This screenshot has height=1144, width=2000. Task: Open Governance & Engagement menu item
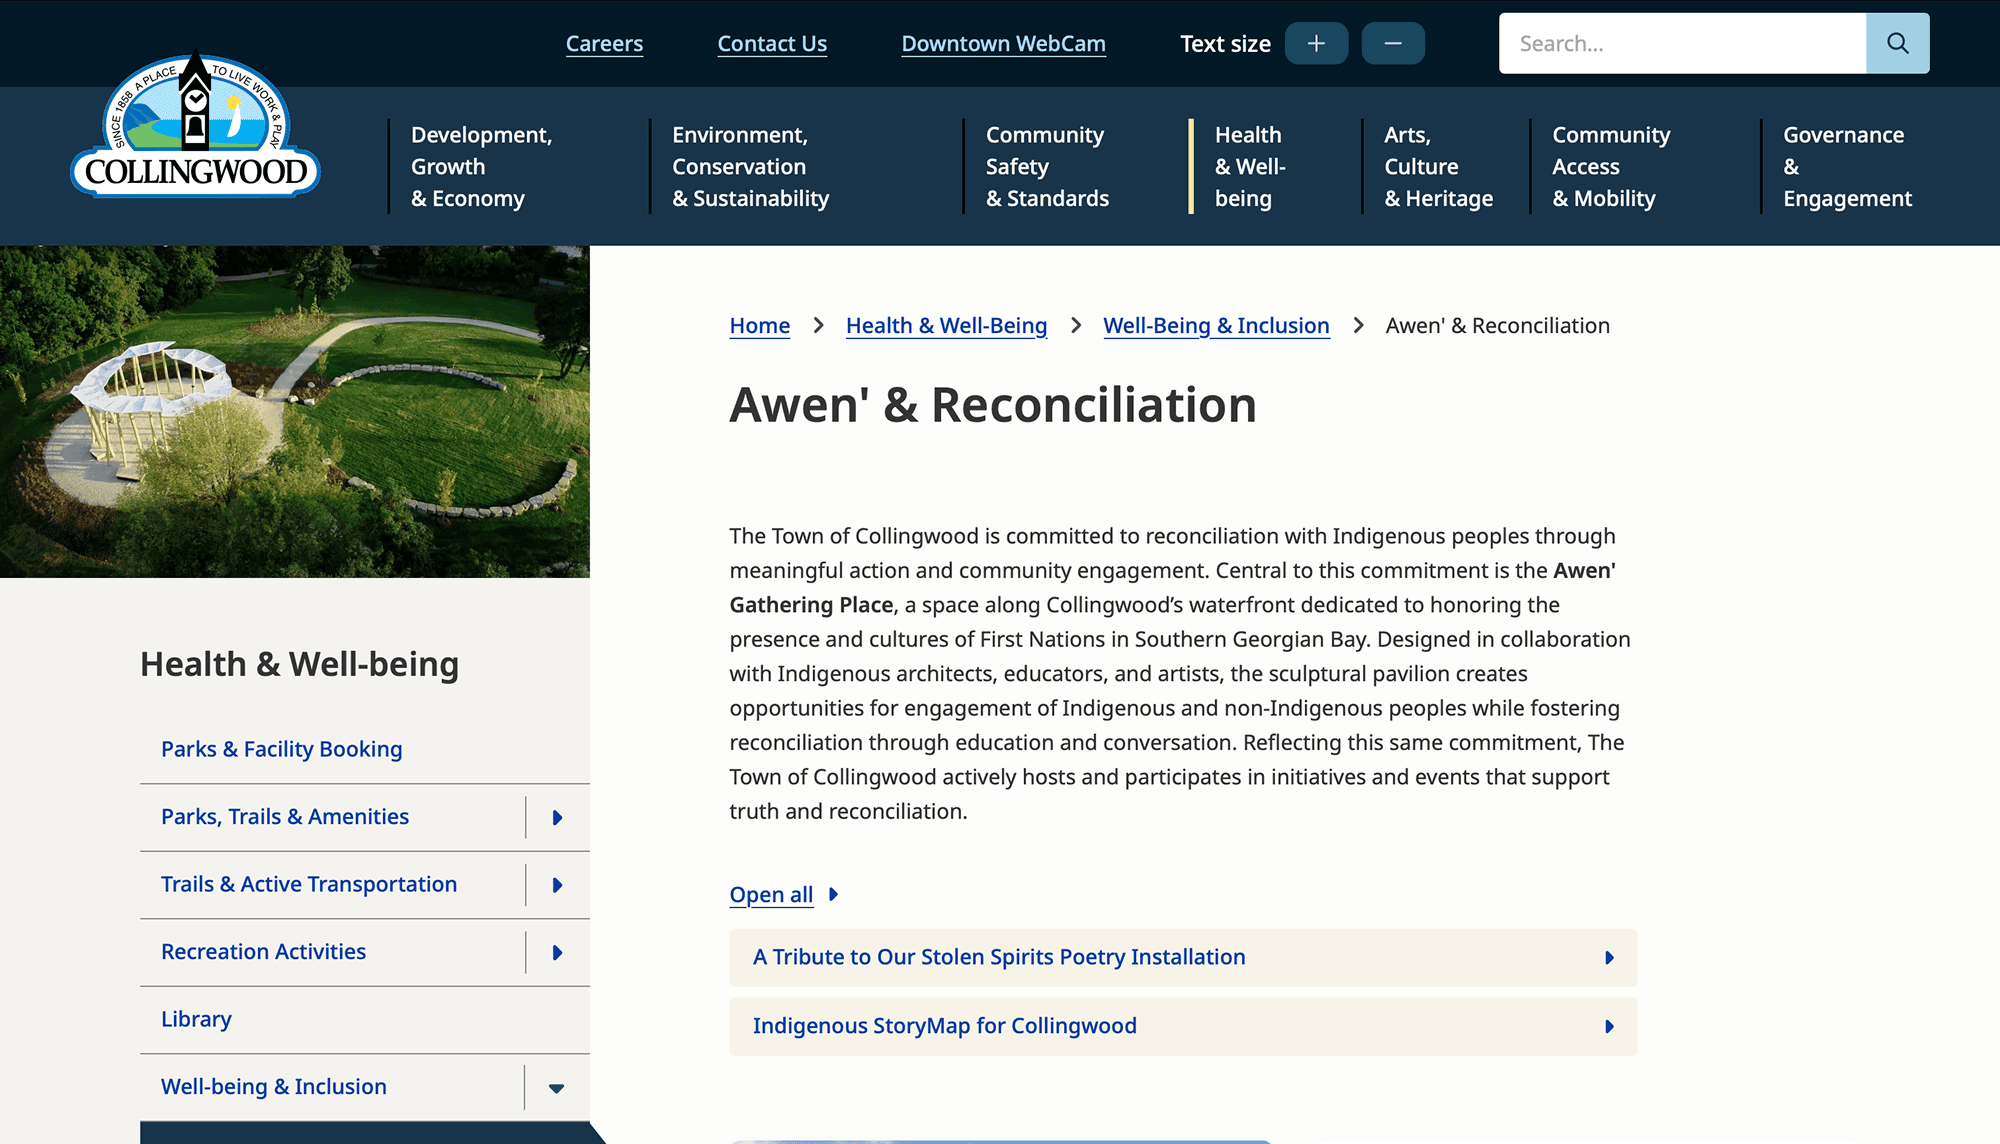pos(1846,166)
